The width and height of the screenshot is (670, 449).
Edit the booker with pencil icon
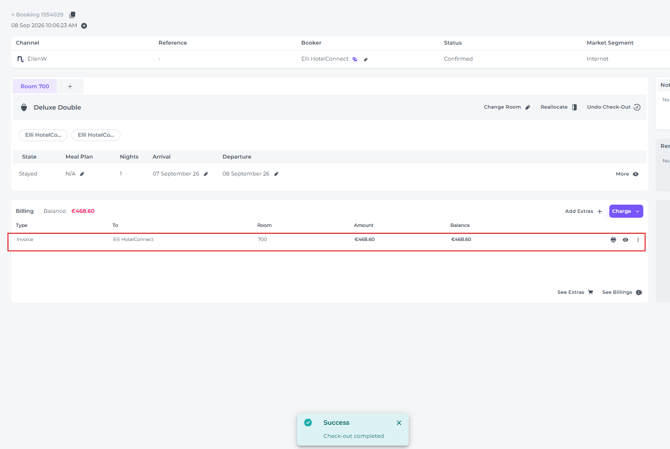point(366,59)
